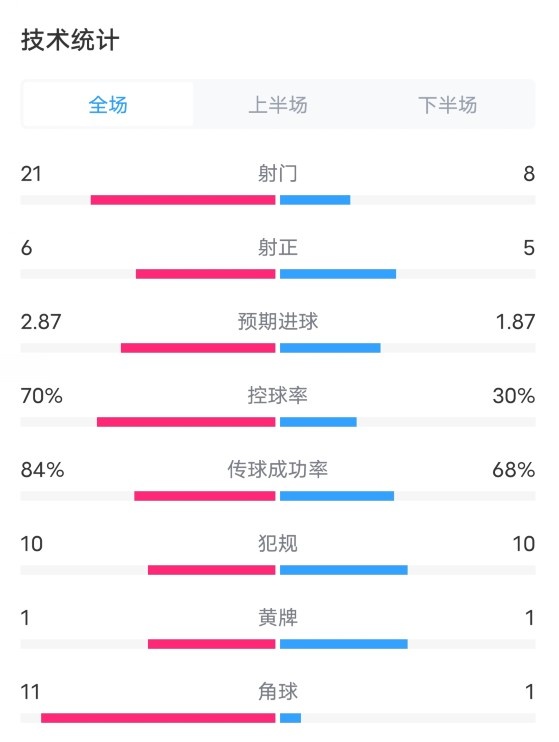Click the red 控球率 bar

(x=186, y=422)
